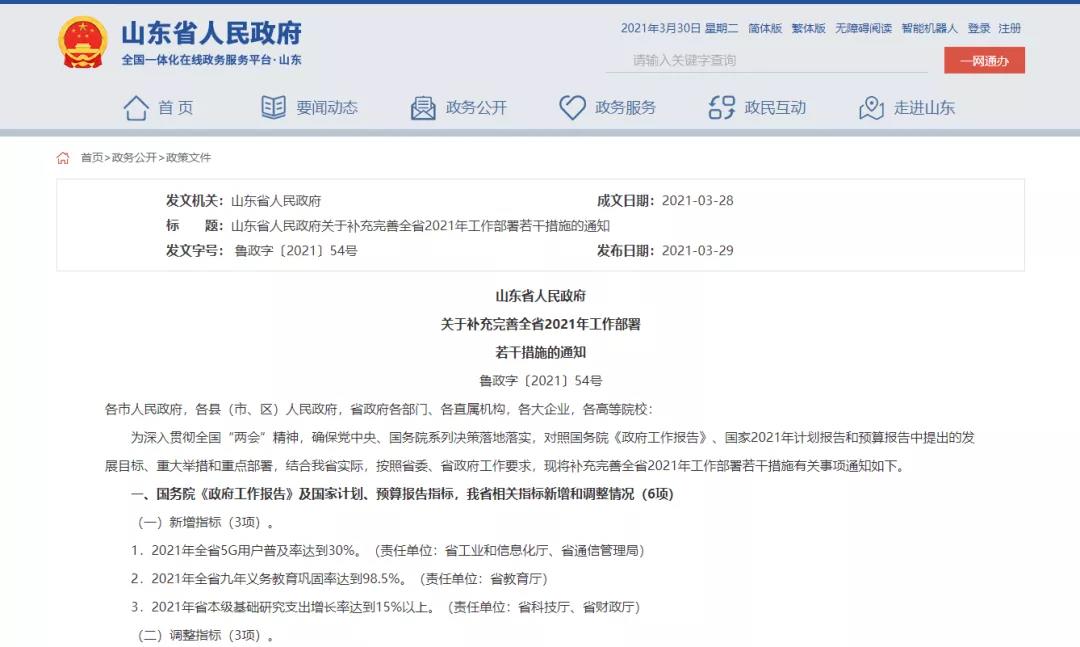Image resolution: width=1080 pixels, height=647 pixels.
Task: Click the small breadcrumb home icon
Action: tap(63, 158)
